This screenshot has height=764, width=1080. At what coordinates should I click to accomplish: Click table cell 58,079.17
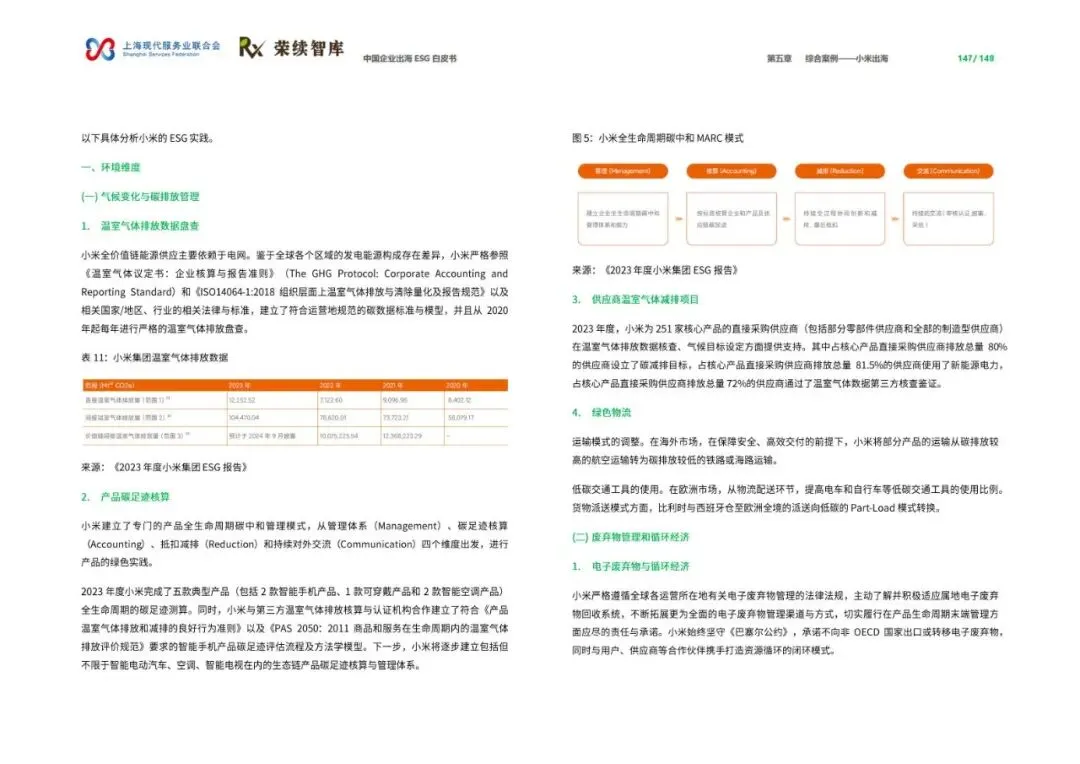461,417
